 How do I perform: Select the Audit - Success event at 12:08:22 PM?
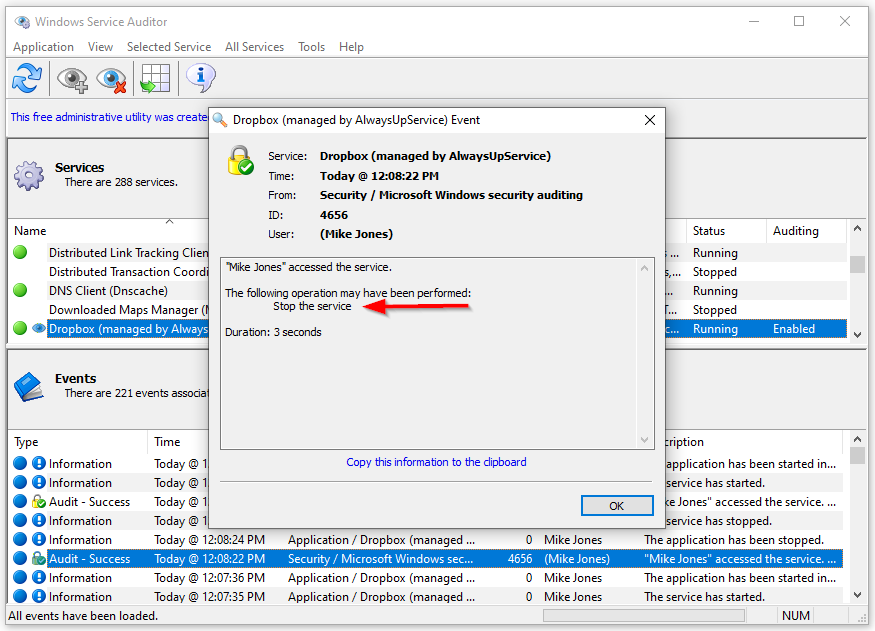click(427, 558)
